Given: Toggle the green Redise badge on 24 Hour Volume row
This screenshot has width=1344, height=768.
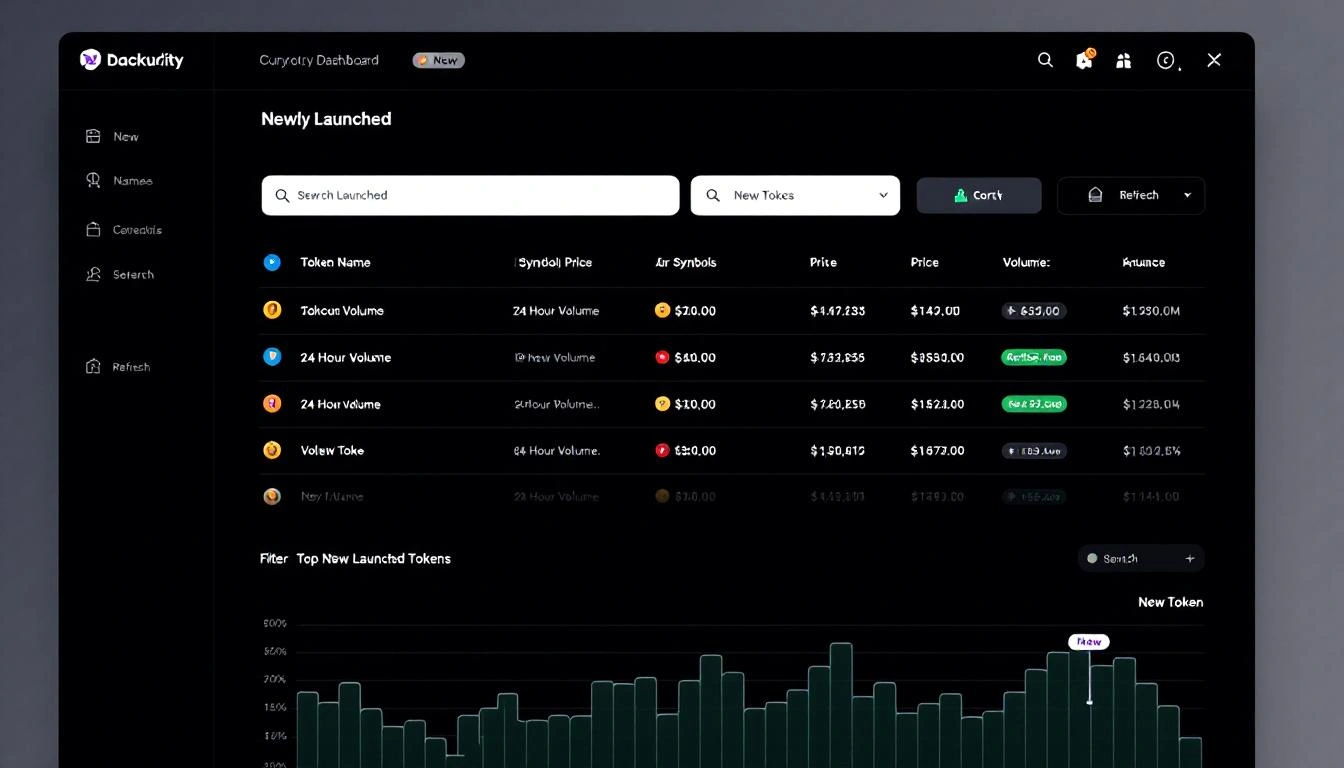Looking at the screenshot, I should 1033,357.
